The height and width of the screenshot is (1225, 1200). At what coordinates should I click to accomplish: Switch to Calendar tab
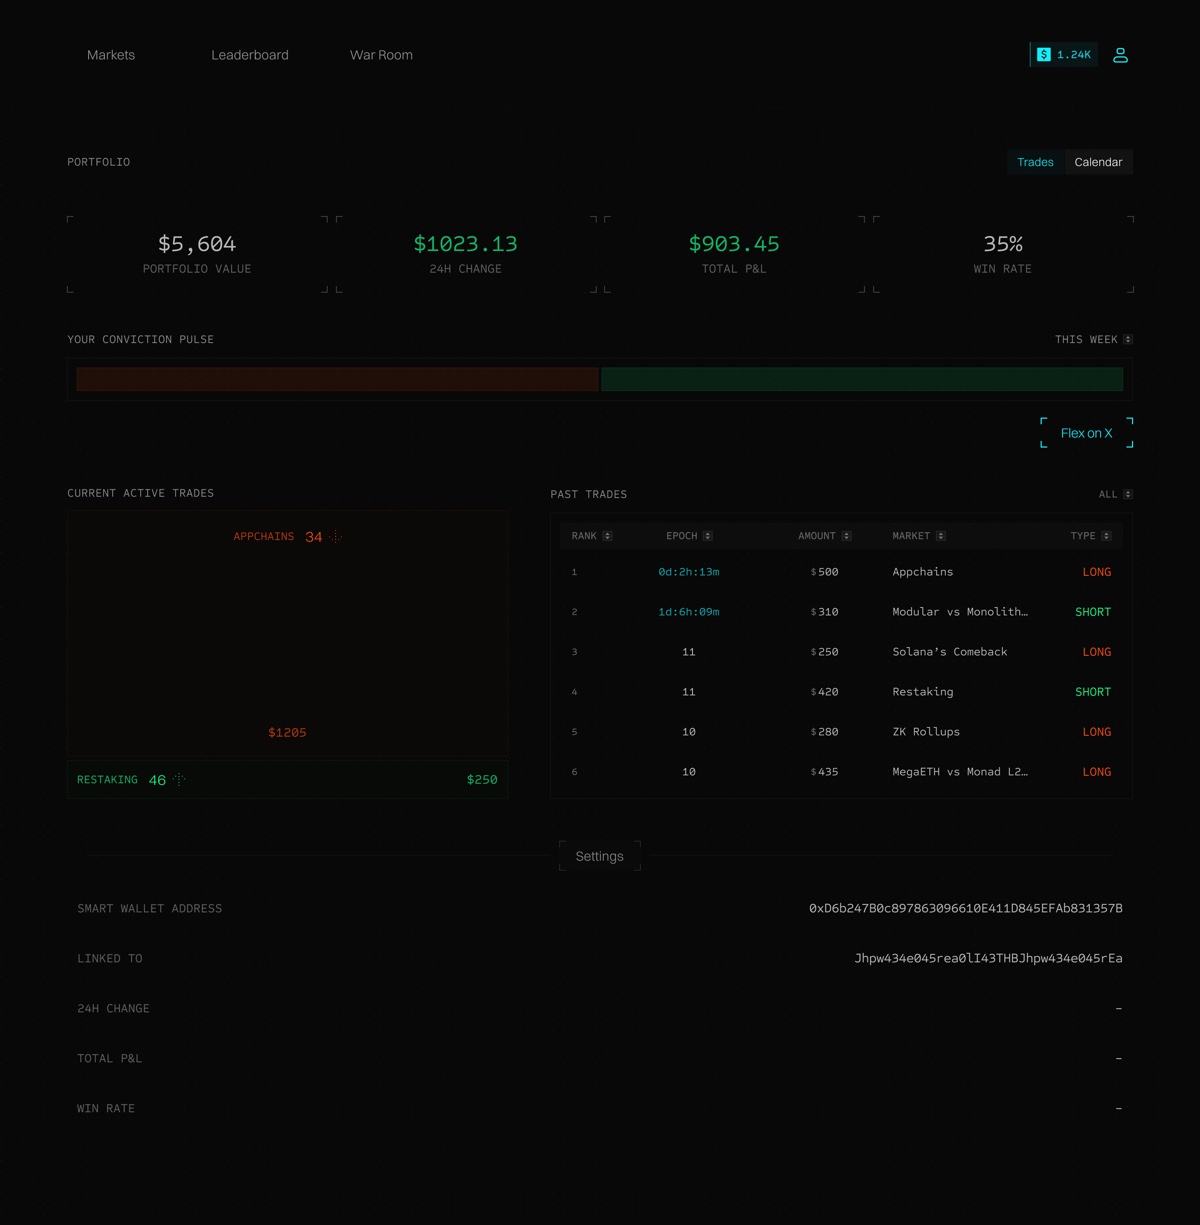click(x=1099, y=162)
